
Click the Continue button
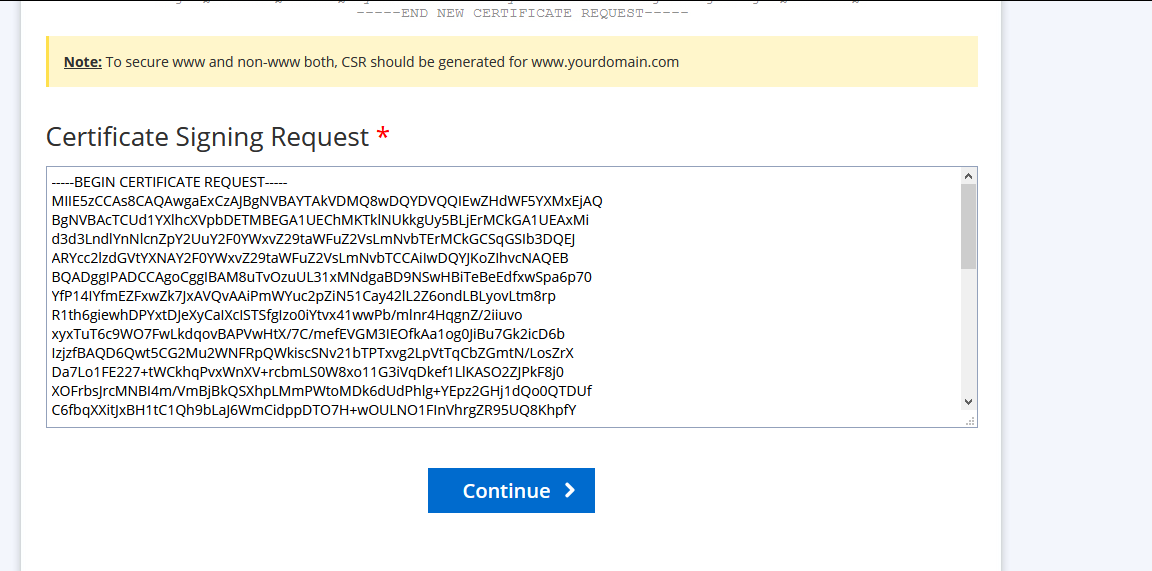tap(510, 490)
